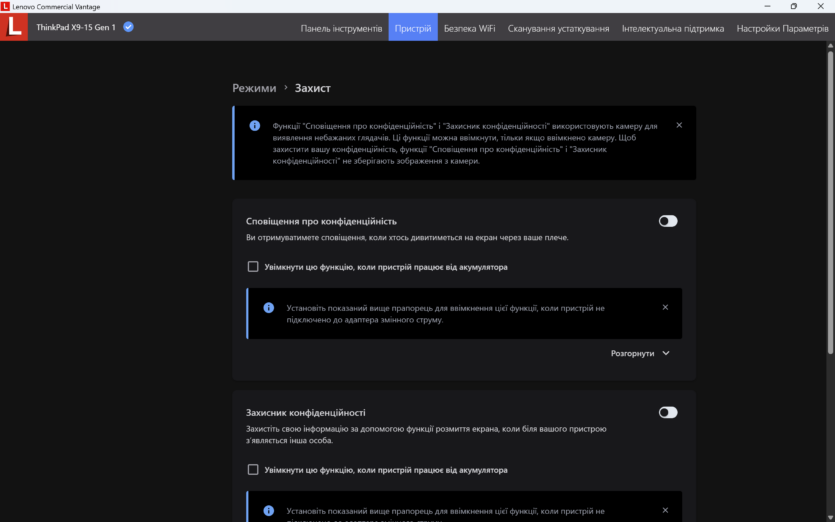The width and height of the screenshot is (835, 522).
Task: Click info icon under Захисник конфіденційності
Action: point(268,511)
